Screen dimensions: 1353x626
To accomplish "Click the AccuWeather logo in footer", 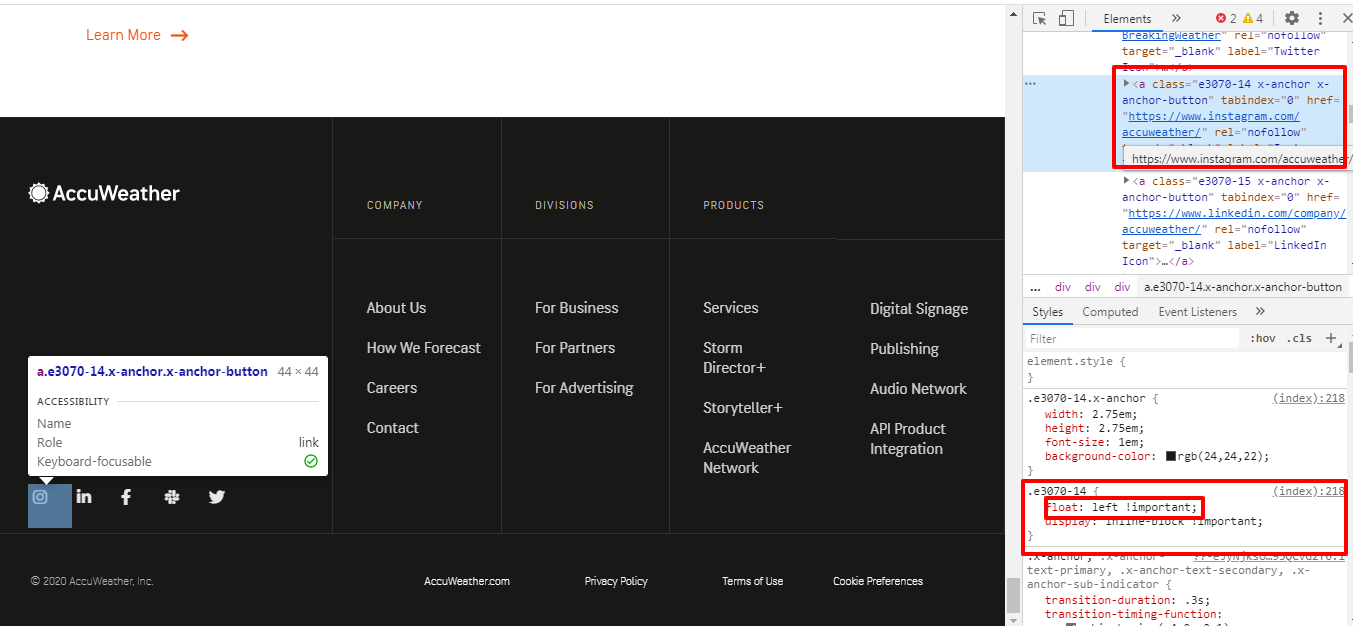I will [x=104, y=193].
